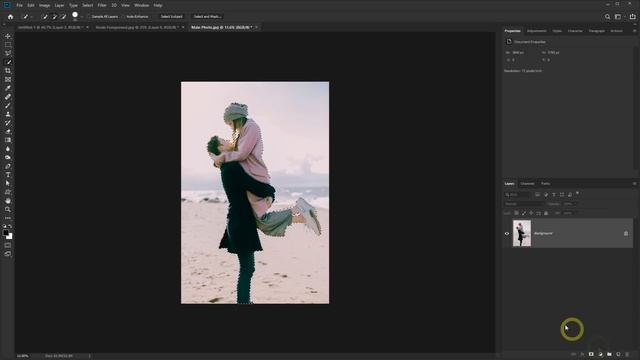The width and height of the screenshot is (640, 360).
Task: Toggle type layer filter in Layers panel
Action: coord(554,195)
